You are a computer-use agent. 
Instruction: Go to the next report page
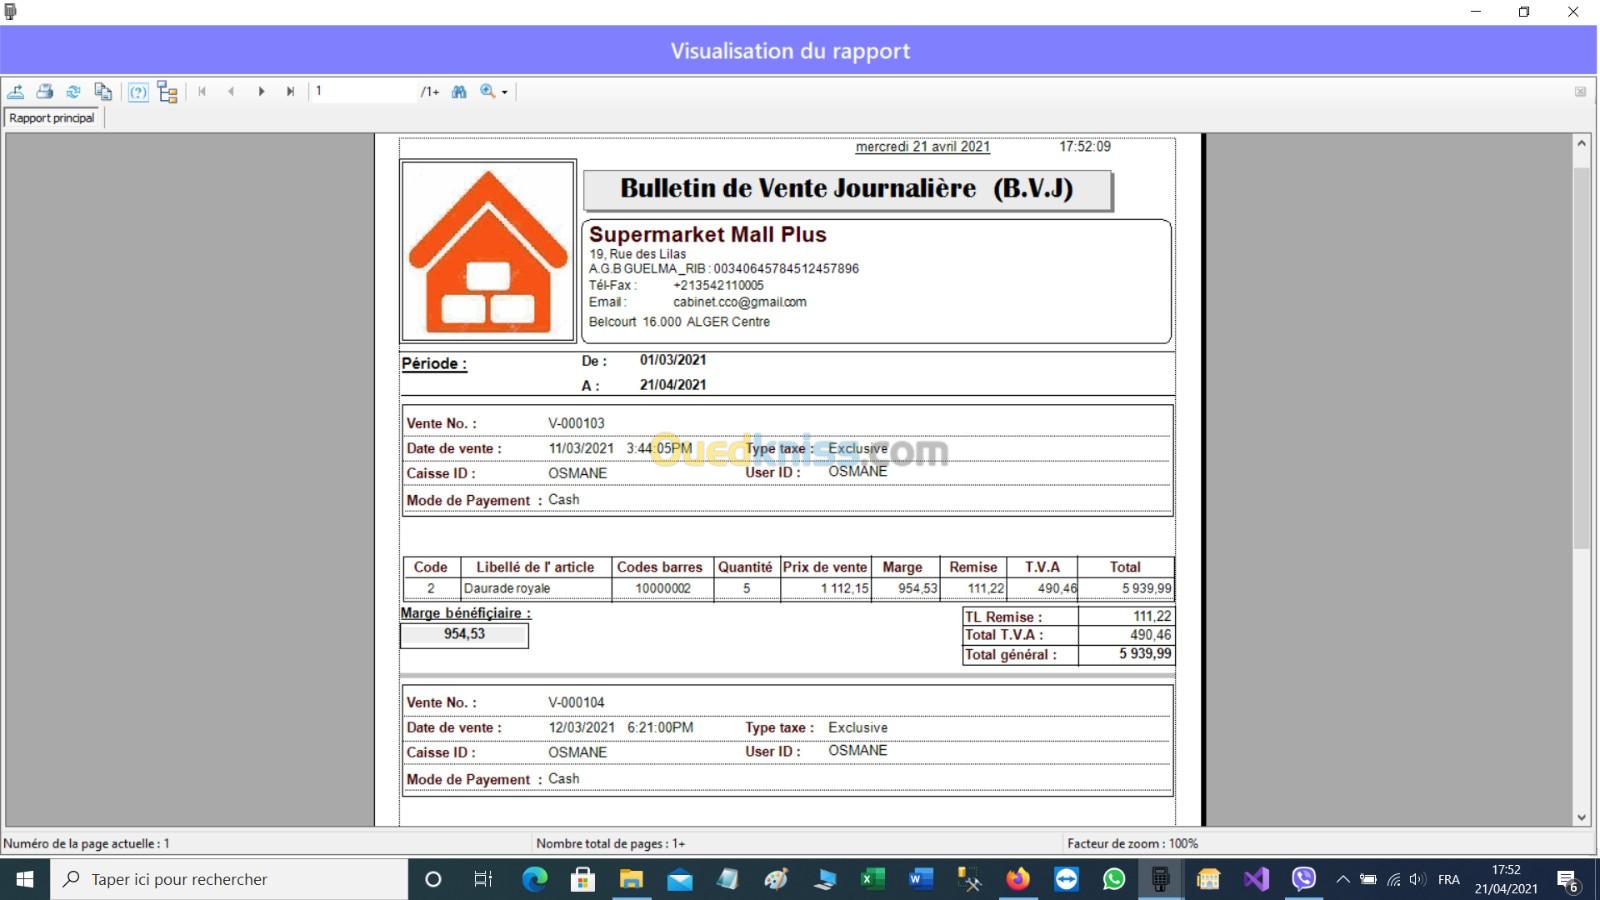pyautogui.click(x=261, y=92)
